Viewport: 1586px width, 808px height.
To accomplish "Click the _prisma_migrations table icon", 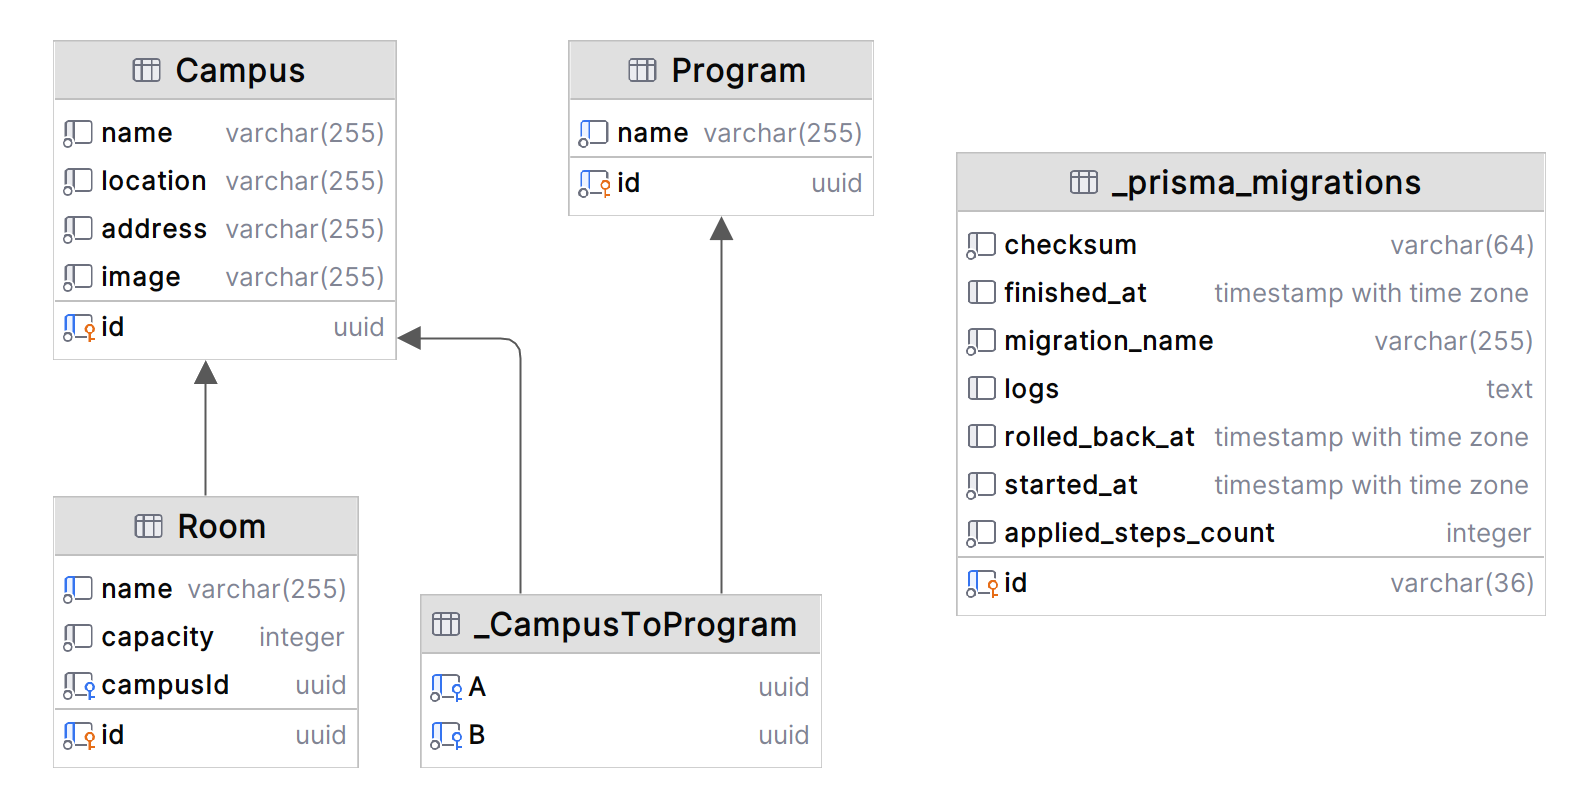I will 1084,182.
